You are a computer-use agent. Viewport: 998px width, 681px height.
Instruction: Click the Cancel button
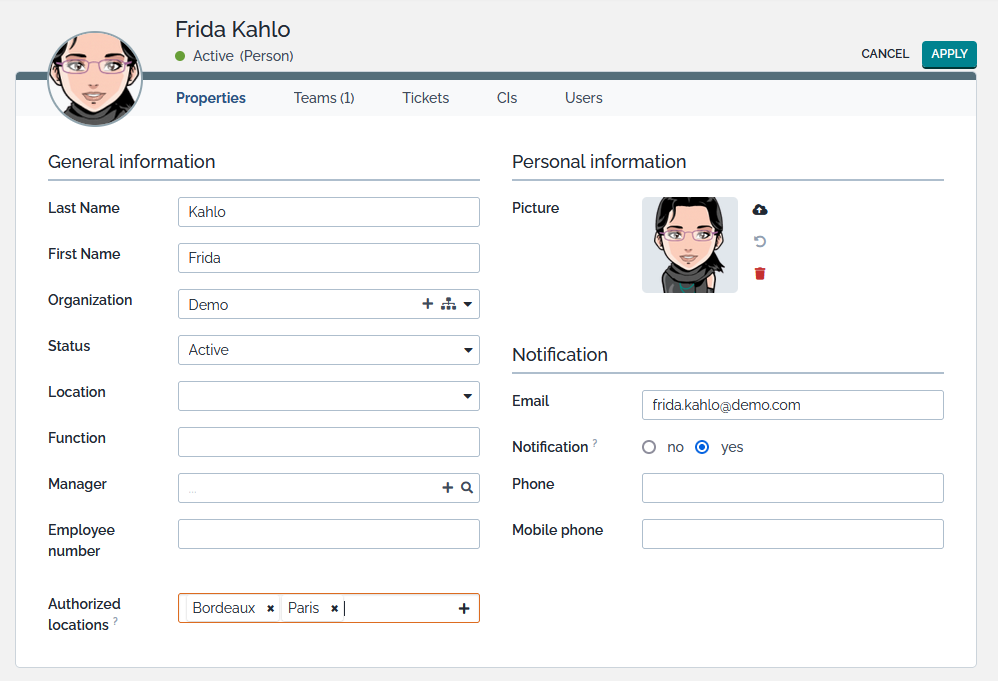point(885,54)
